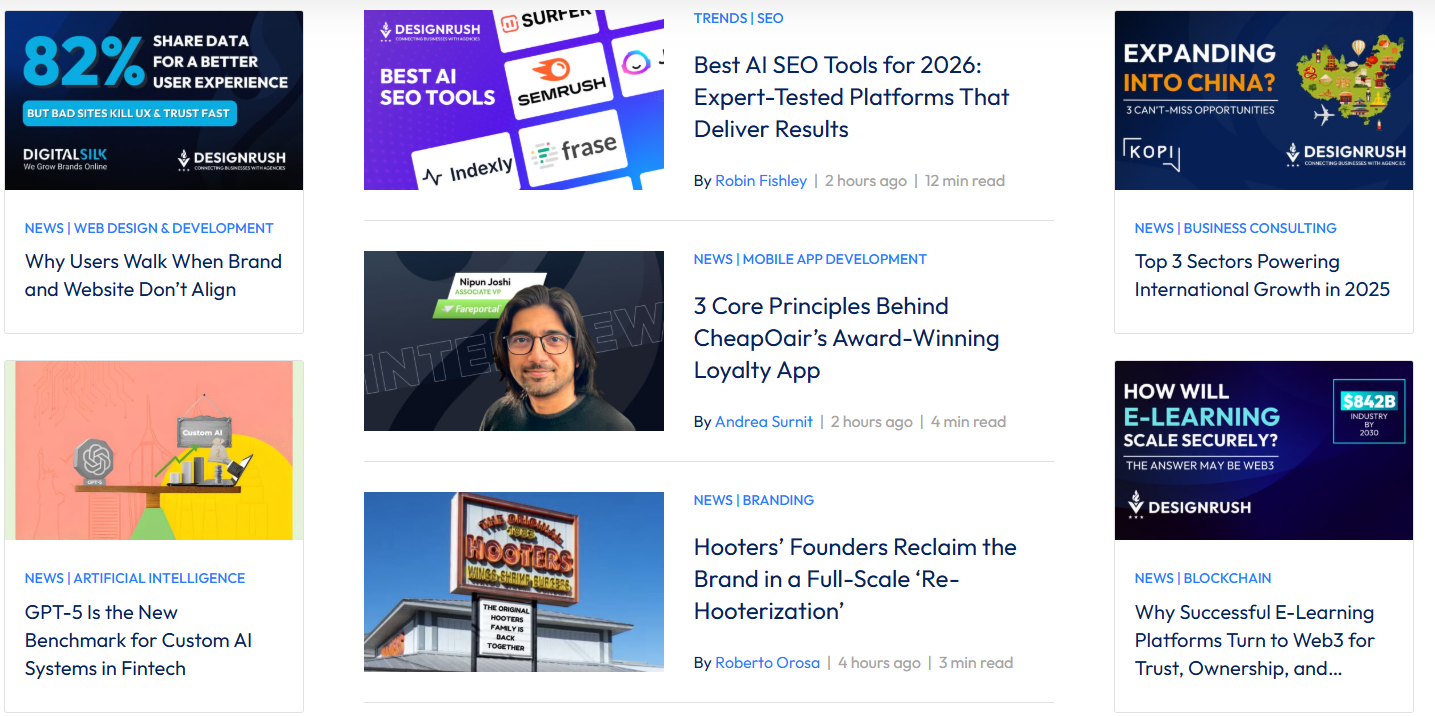Open Why Successful E-Learning Platforms article

coord(1255,640)
